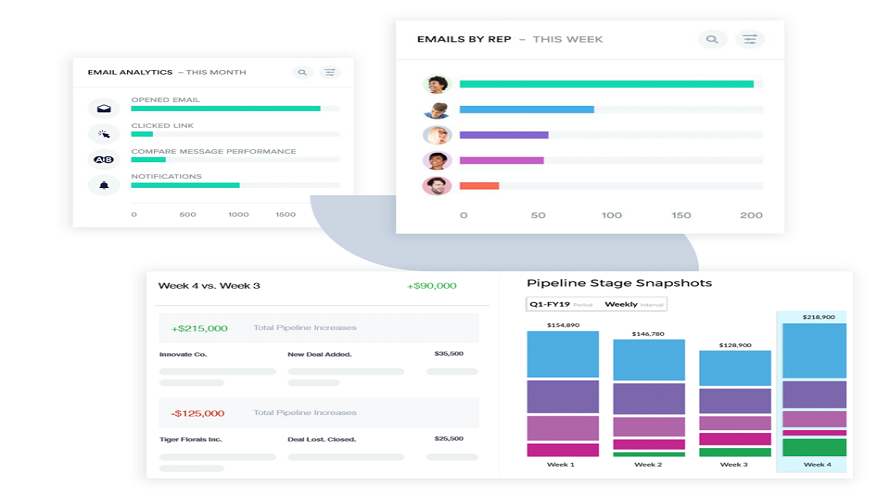
Task: Click the first rep avatar with the green bar
Action: pyautogui.click(x=436, y=84)
